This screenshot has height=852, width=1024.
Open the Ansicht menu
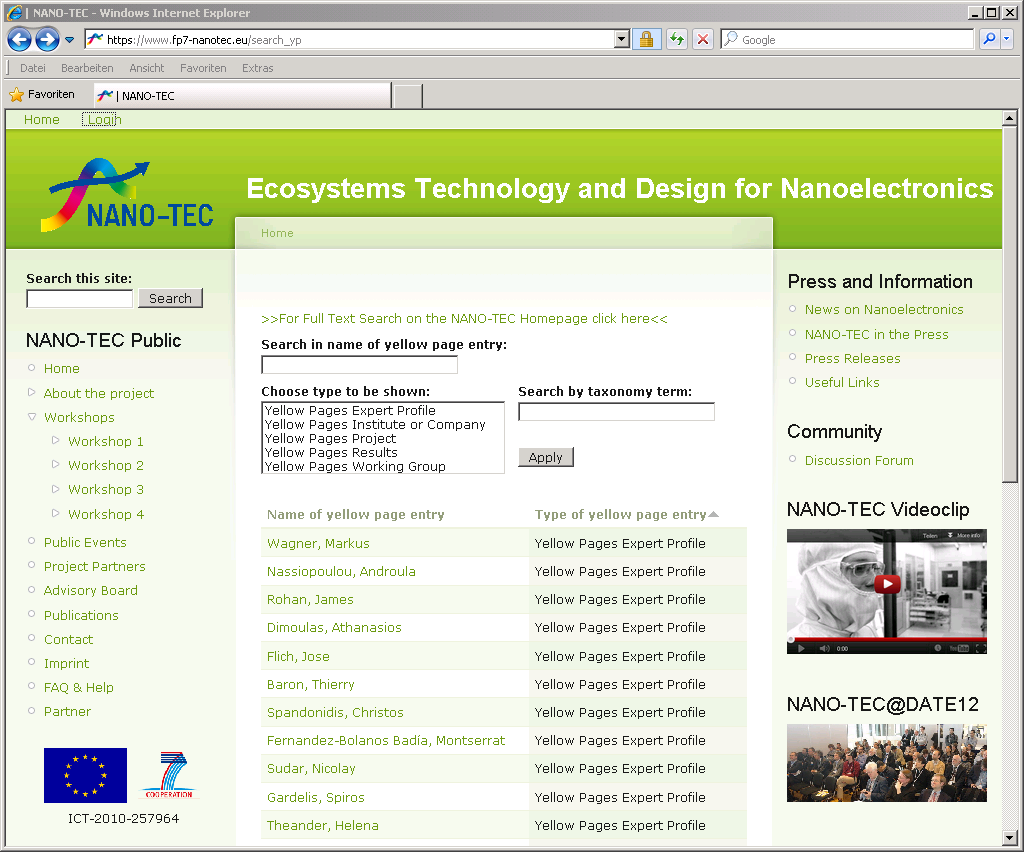click(x=147, y=68)
